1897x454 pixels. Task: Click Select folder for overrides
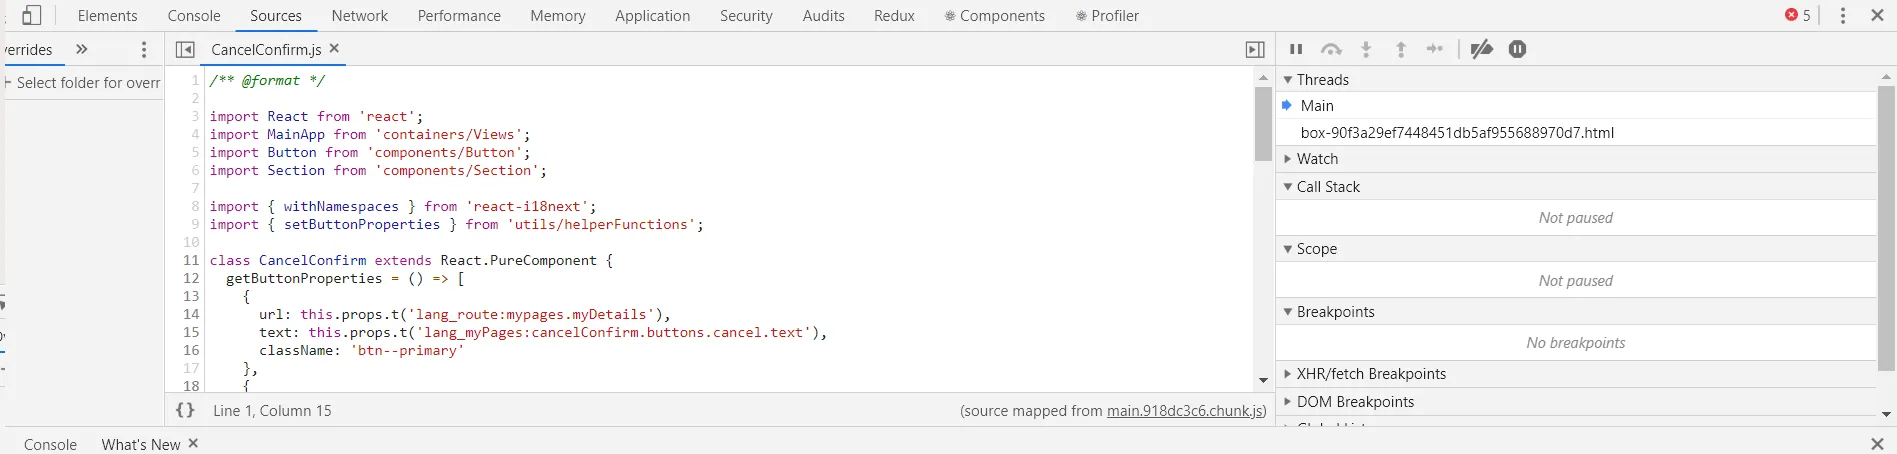point(88,83)
